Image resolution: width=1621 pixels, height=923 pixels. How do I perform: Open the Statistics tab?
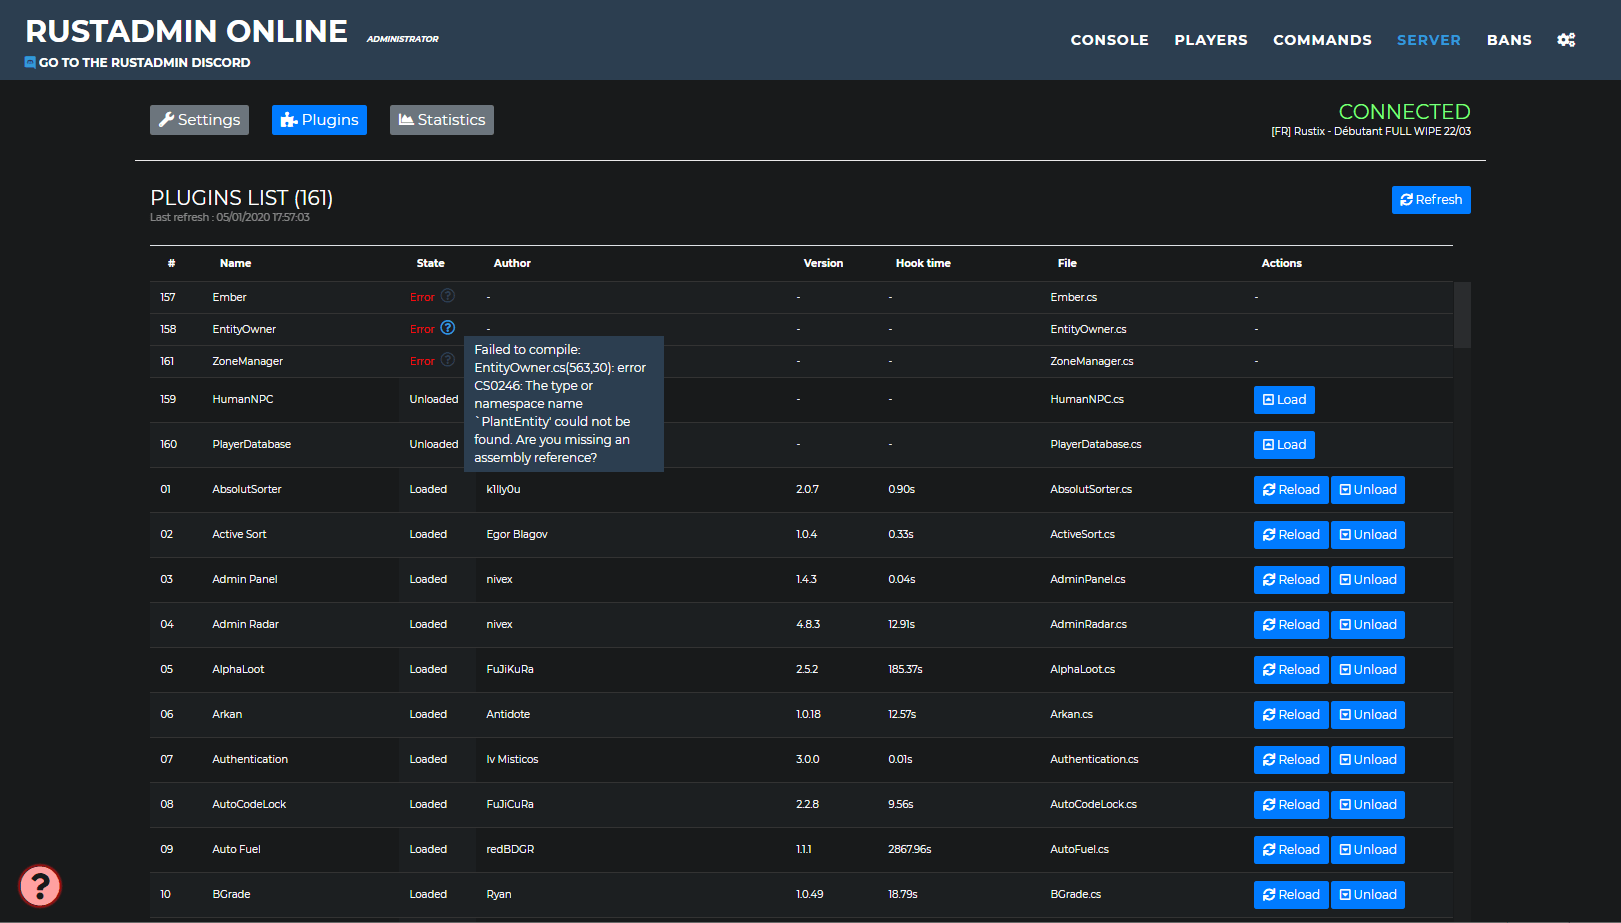442,119
